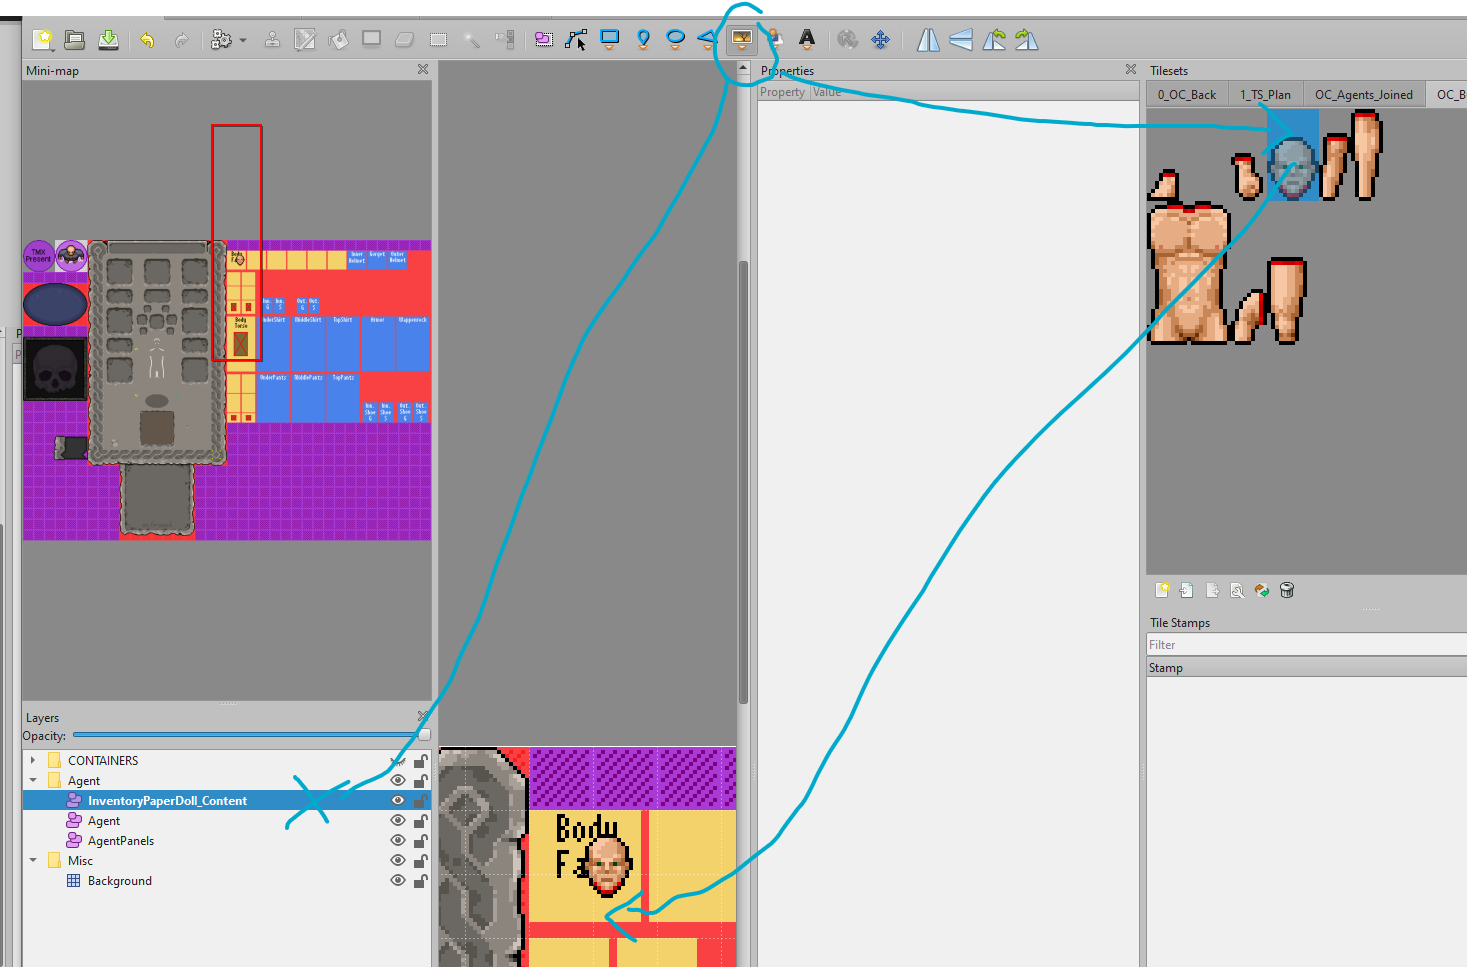Close the Properties panel
1467x967 pixels.
coord(1131,70)
